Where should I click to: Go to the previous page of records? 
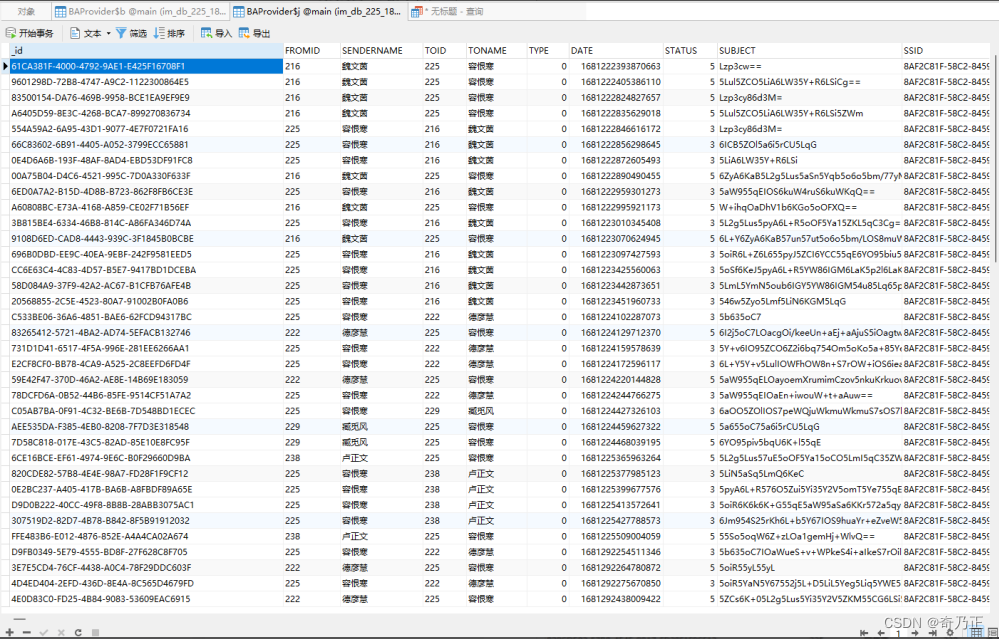pyautogui.click(x=881, y=633)
